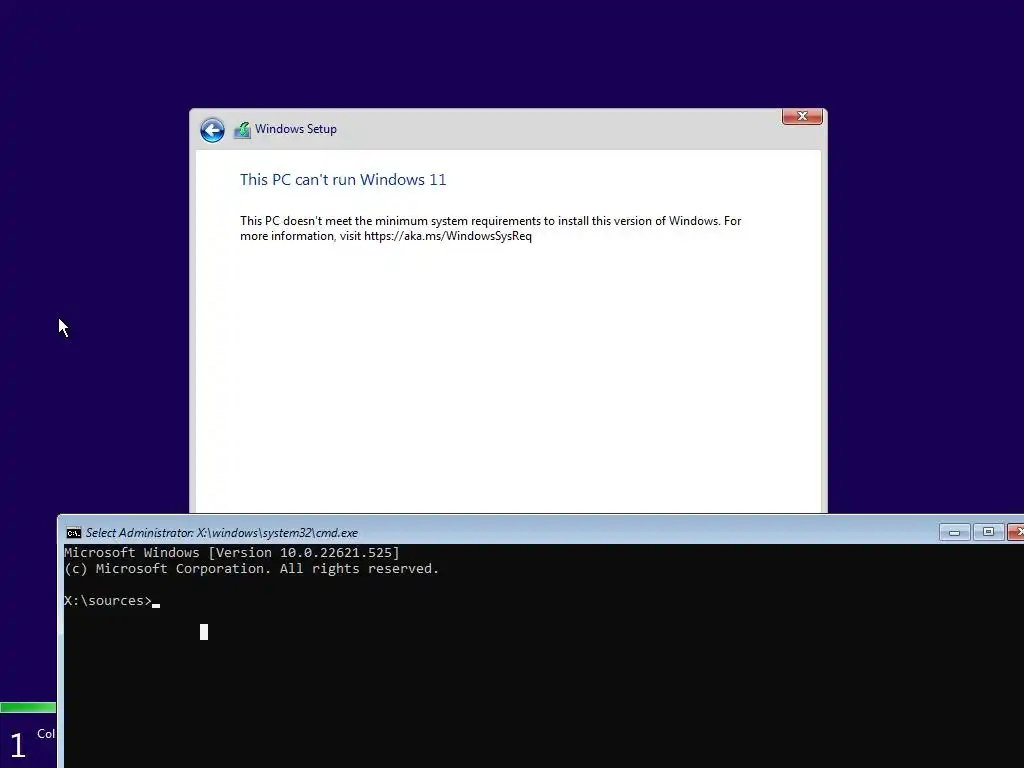Click the X:\sources> prompt line in cmd

pos(112,601)
